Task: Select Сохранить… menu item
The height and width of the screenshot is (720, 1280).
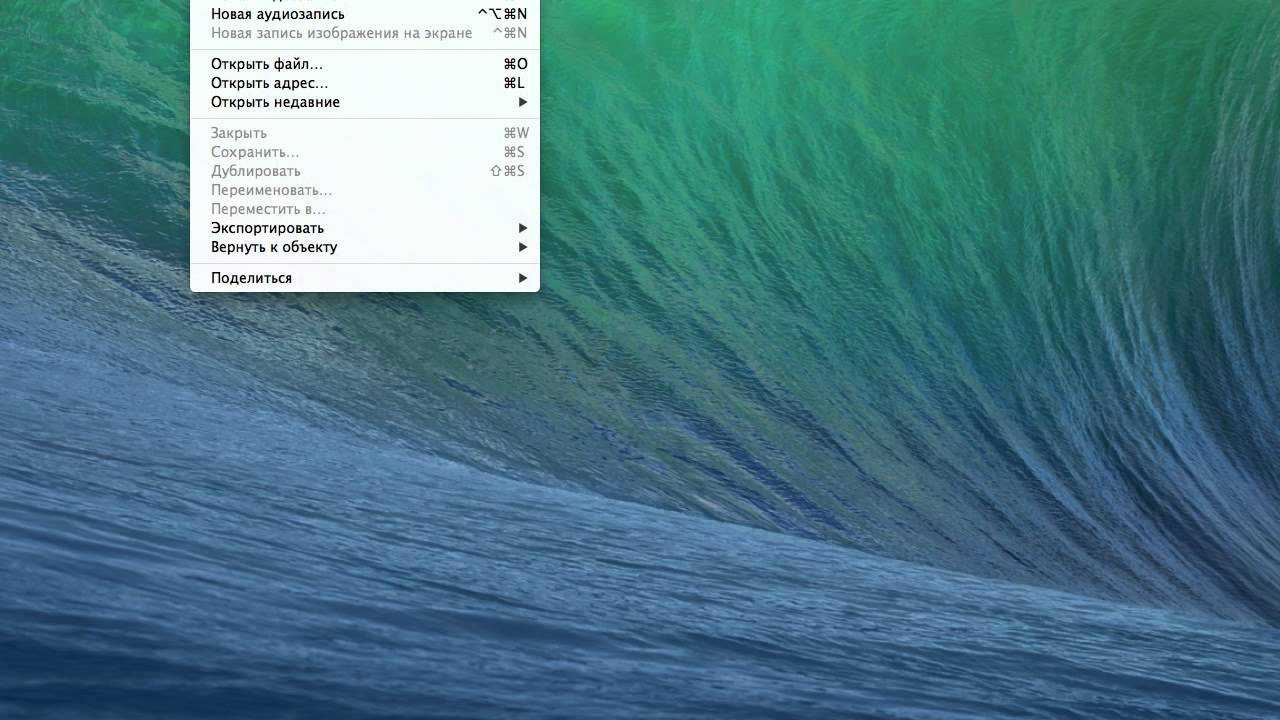Action: tap(365, 152)
